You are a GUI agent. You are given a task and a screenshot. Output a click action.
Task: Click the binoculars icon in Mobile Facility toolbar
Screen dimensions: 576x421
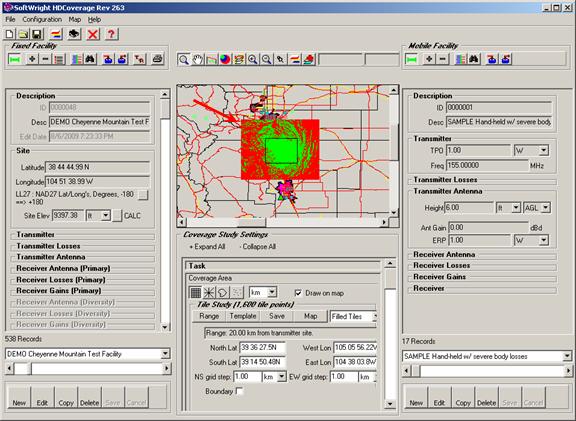pyautogui.click(x=475, y=59)
